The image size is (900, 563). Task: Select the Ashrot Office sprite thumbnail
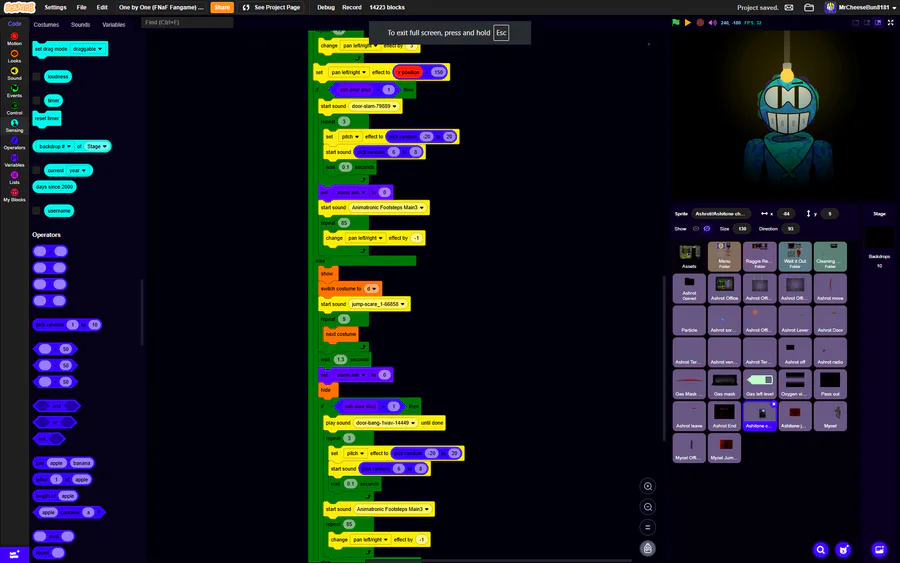pyautogui.click(x=724, y=288)
